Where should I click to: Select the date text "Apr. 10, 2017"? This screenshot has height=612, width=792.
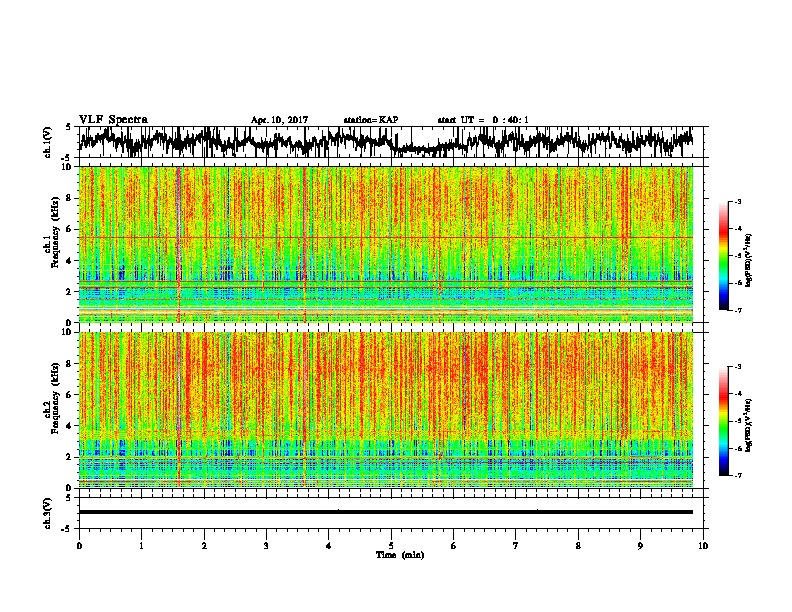tap(279, 120)
